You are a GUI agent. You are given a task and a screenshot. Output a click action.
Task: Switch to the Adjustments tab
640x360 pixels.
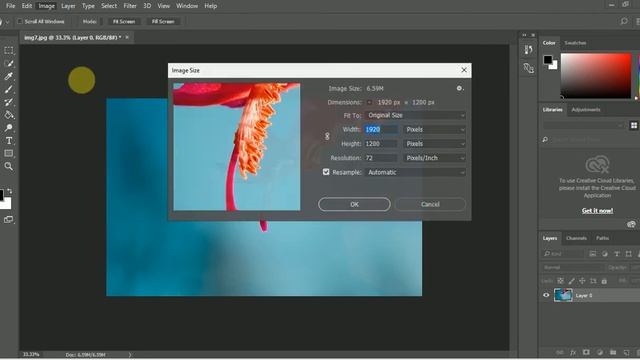coord(586,109)
